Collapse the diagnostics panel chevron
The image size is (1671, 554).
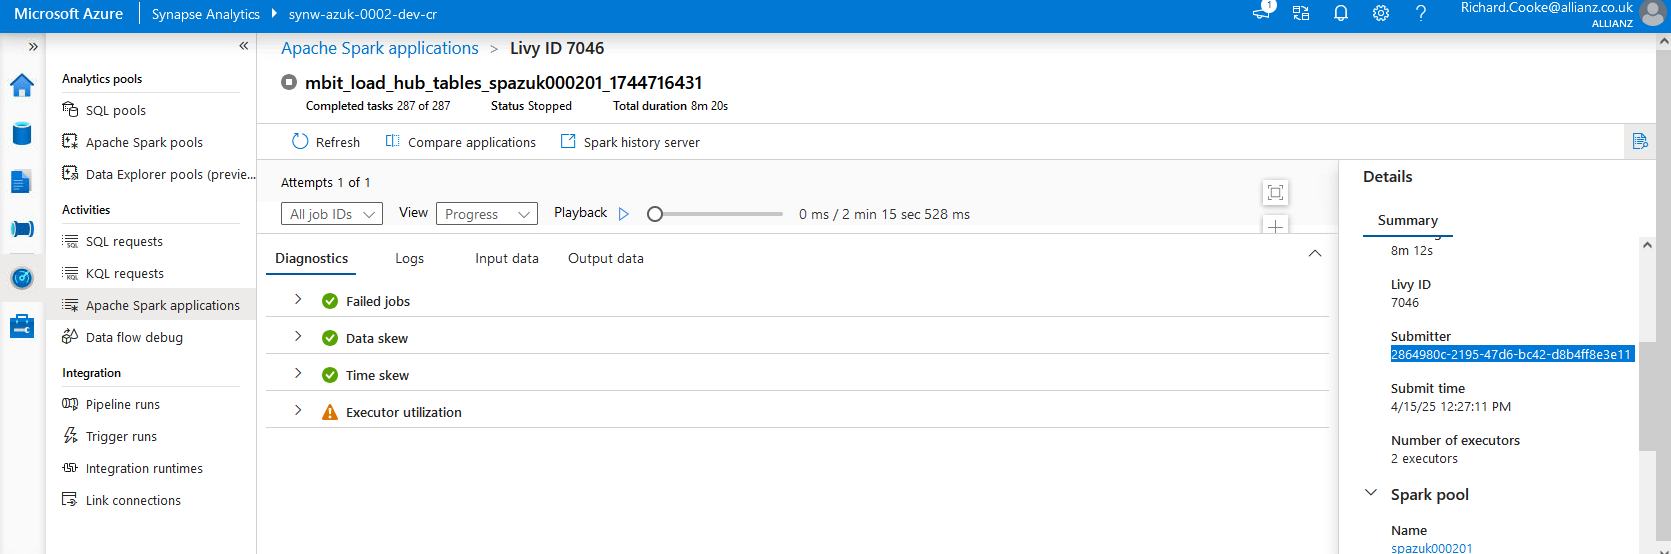1315,254
